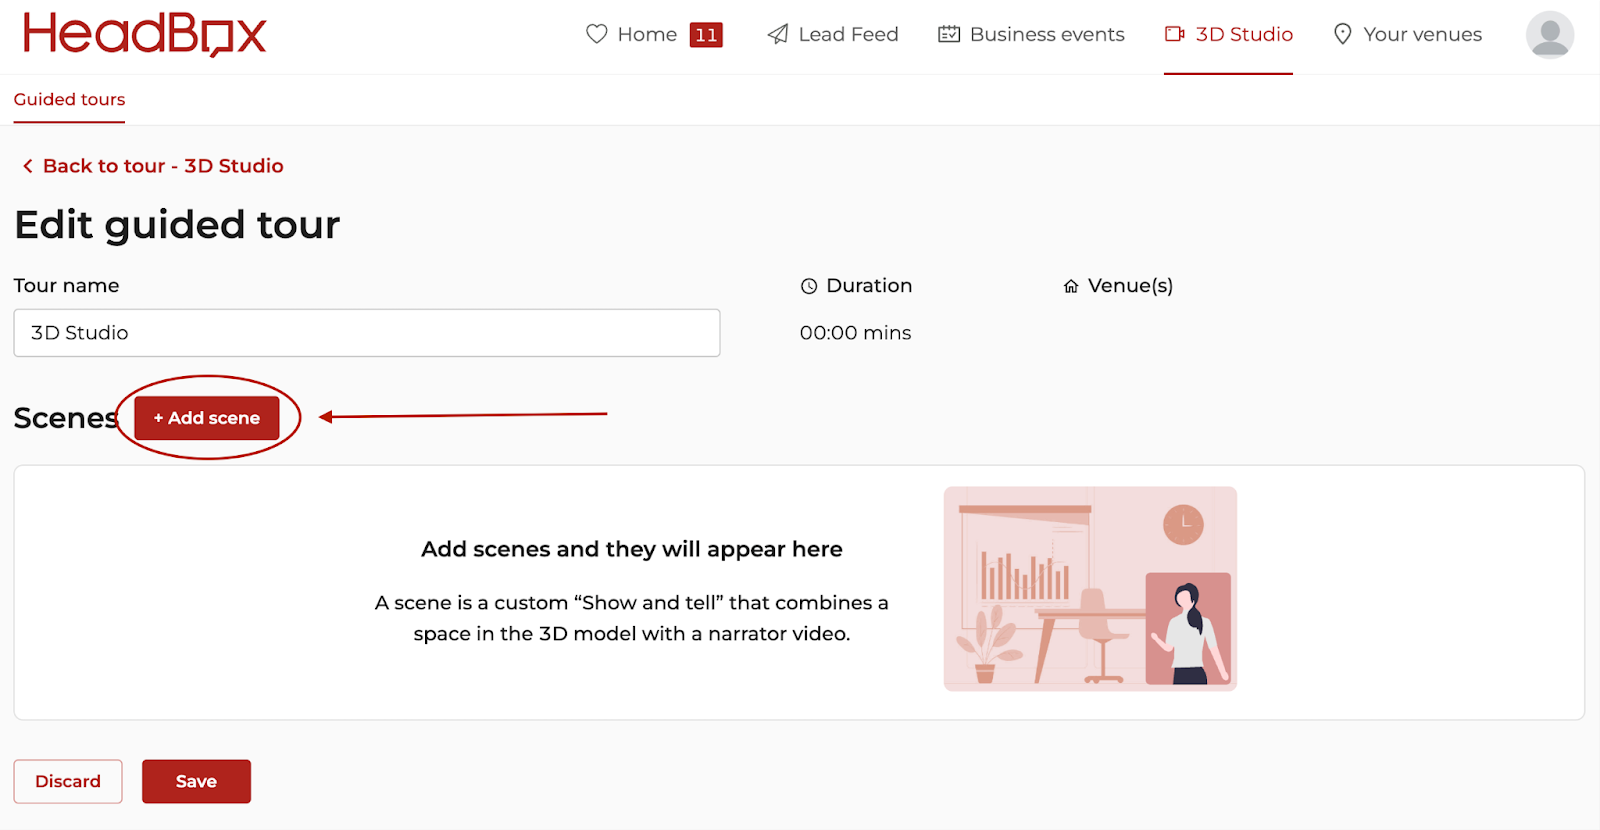Go to Home in the top navigation
The image size is (1600, 830).
647,34
